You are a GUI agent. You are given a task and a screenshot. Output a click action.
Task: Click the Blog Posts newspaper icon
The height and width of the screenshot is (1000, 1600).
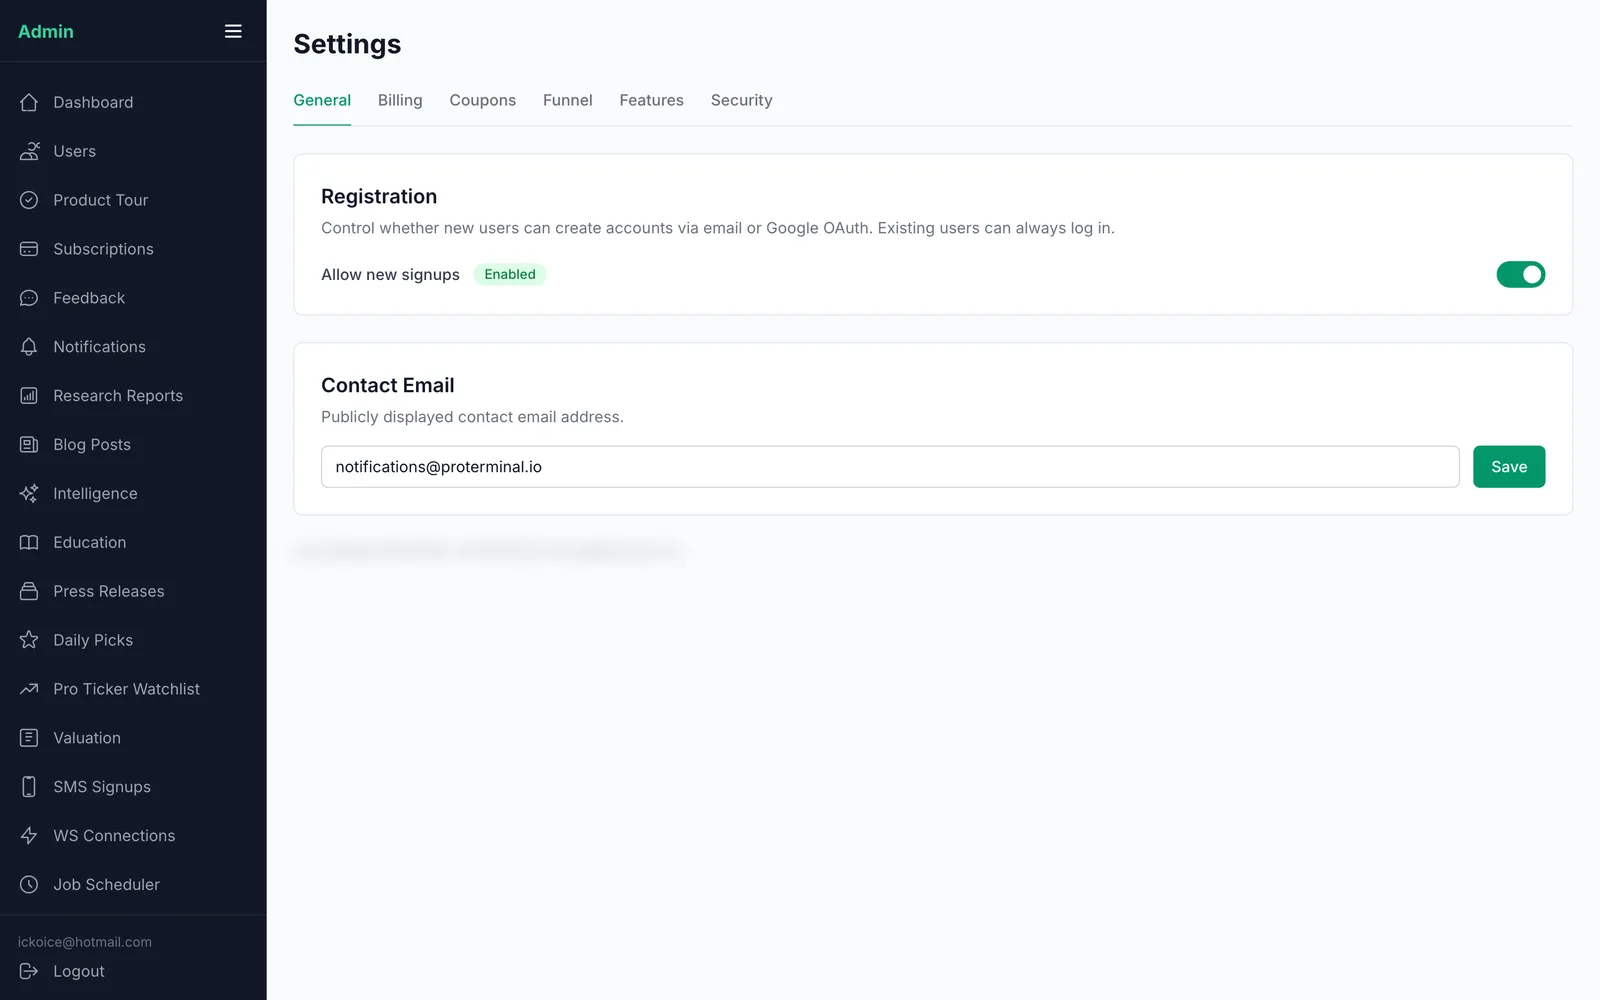(29, 445)
